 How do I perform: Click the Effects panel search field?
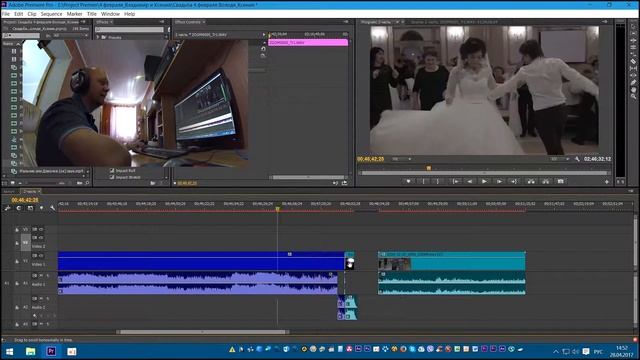click(x=129, y=30)
